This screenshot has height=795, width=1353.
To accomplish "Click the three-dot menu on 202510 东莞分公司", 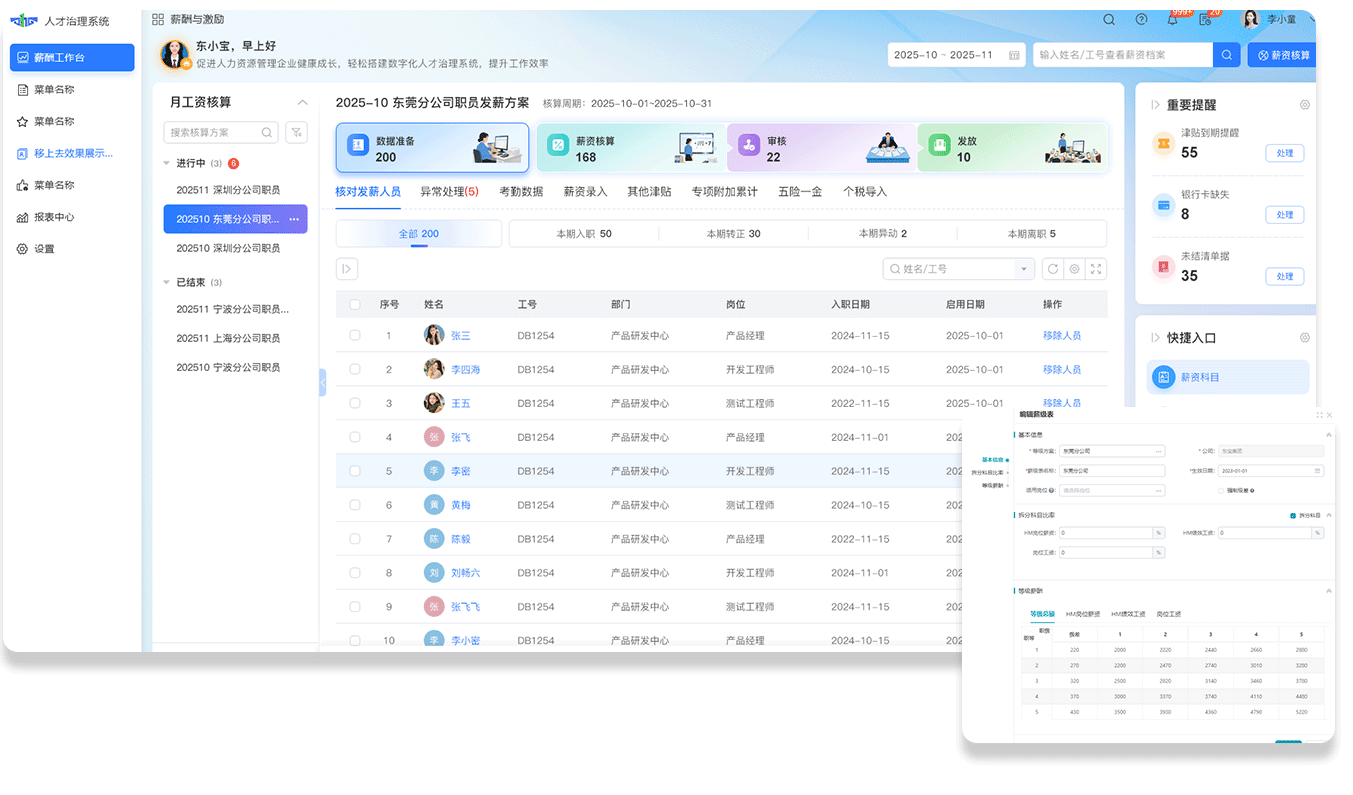I will coord(294,219).
